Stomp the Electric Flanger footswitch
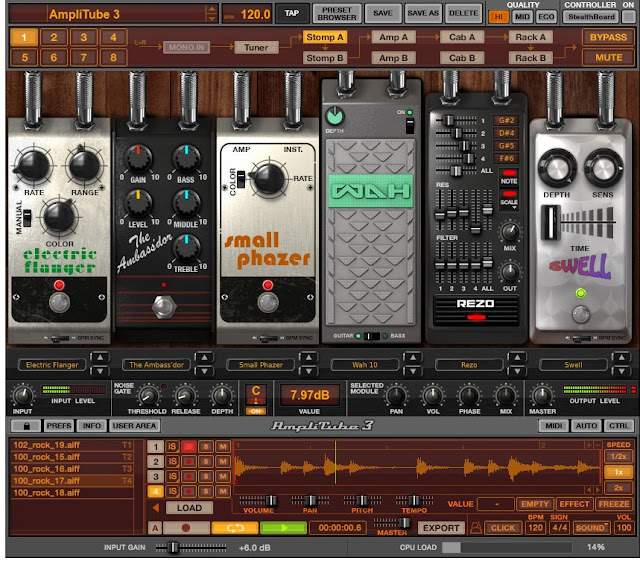Image resolution: width=640 pixels, height=564 pixels. tap(60, 303)
